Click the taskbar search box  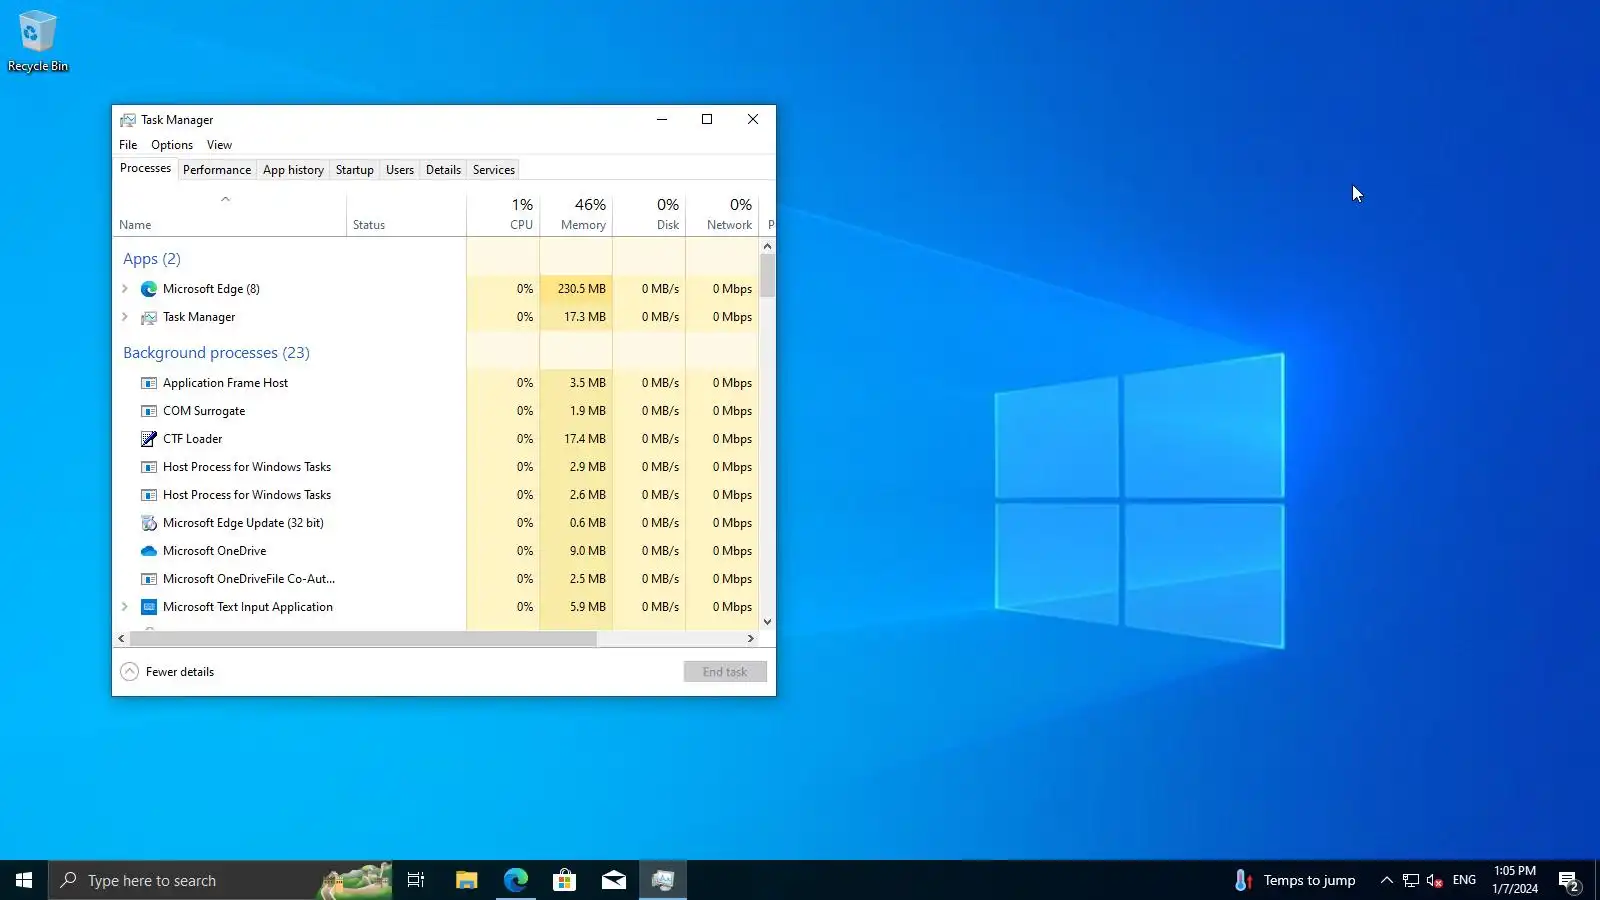(x=220, y=880)
